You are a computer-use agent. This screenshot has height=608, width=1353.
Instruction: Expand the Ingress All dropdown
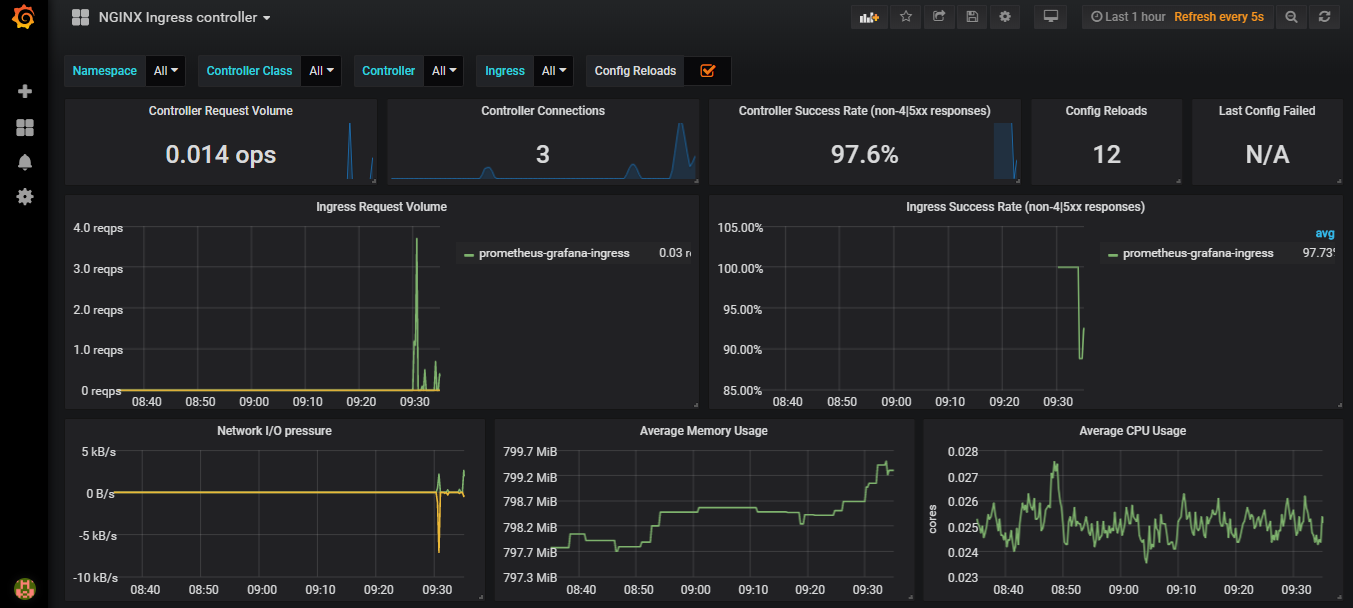click(x=554, y=71)
